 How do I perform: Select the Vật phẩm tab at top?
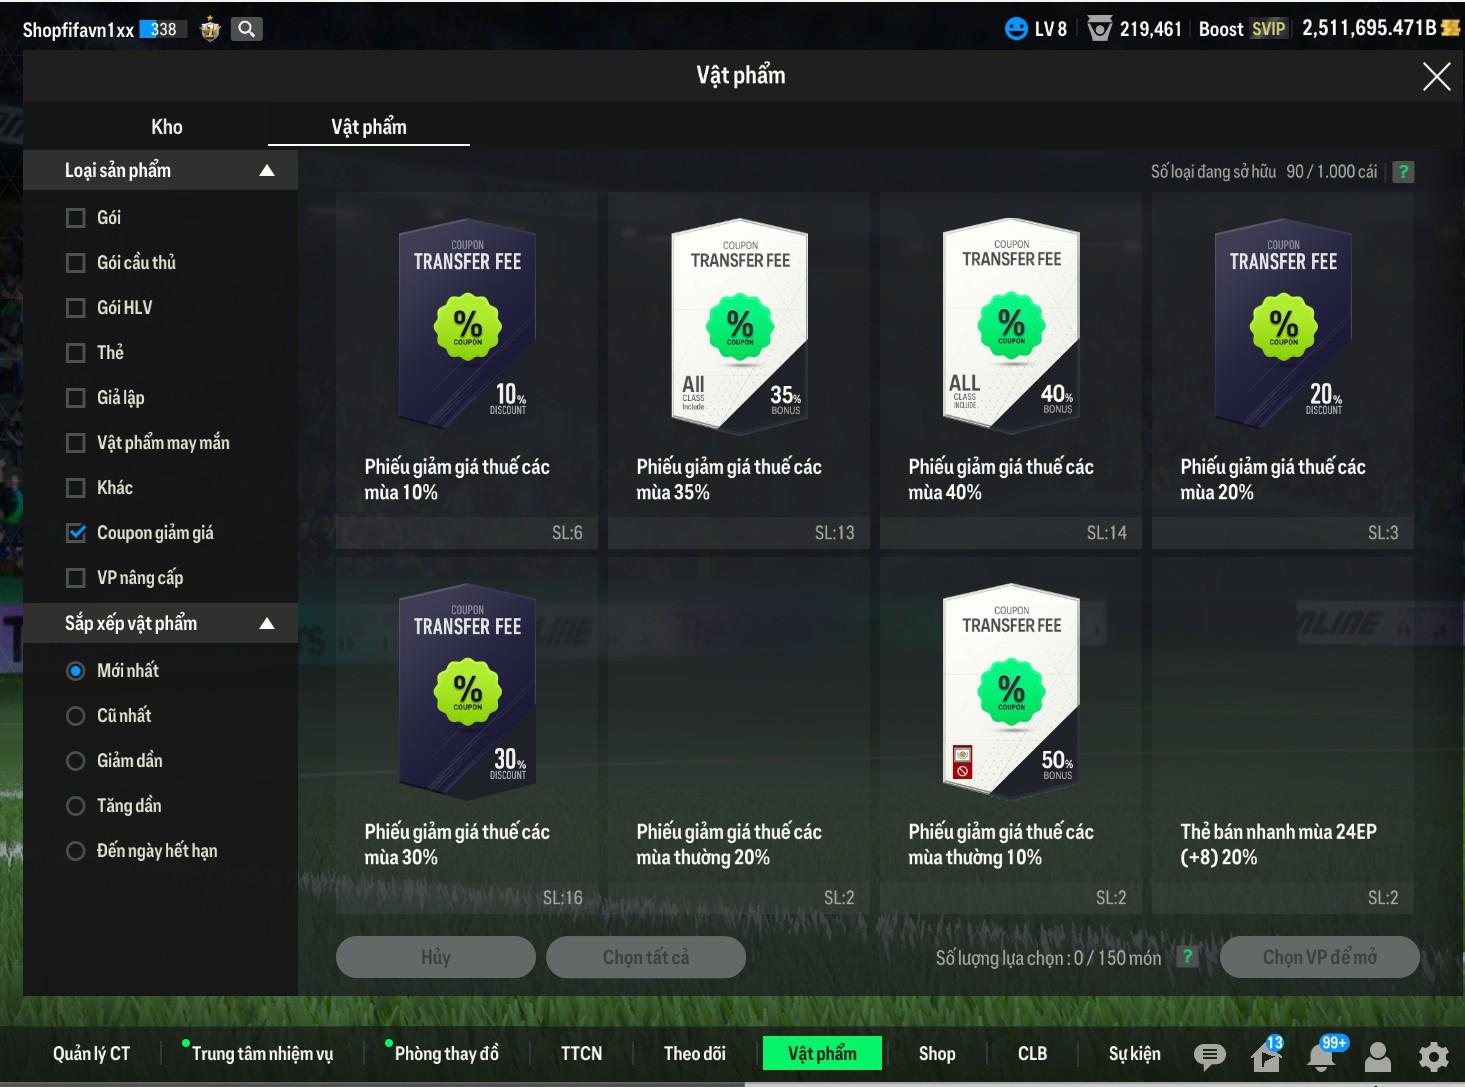(369, 127)
